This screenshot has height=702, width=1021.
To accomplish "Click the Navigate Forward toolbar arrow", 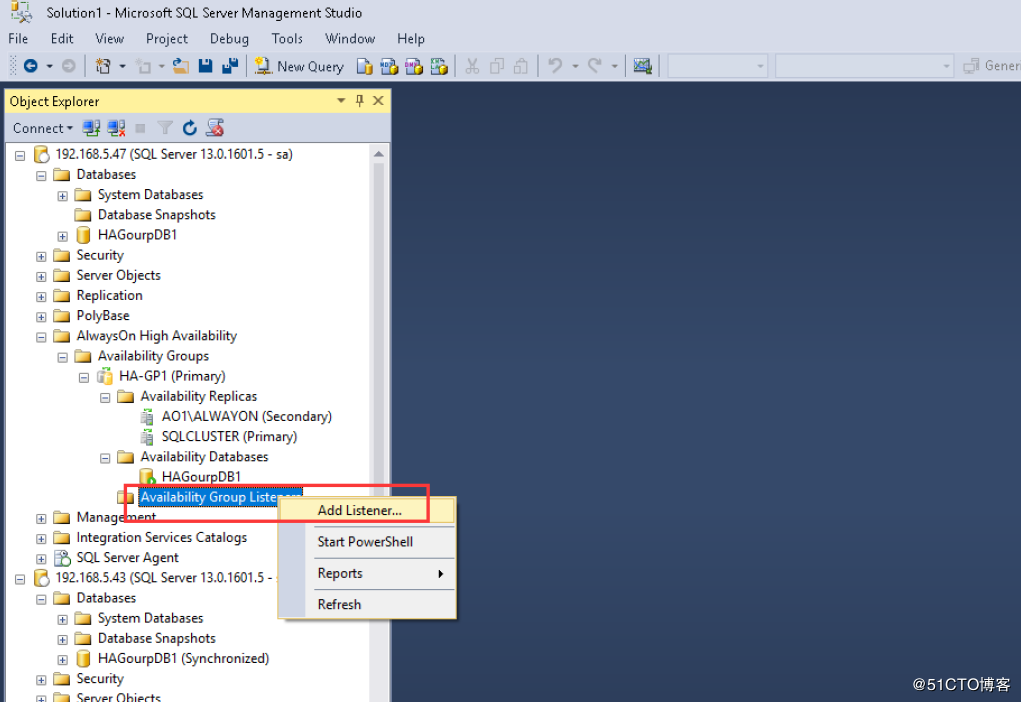I will coord(68,66).
